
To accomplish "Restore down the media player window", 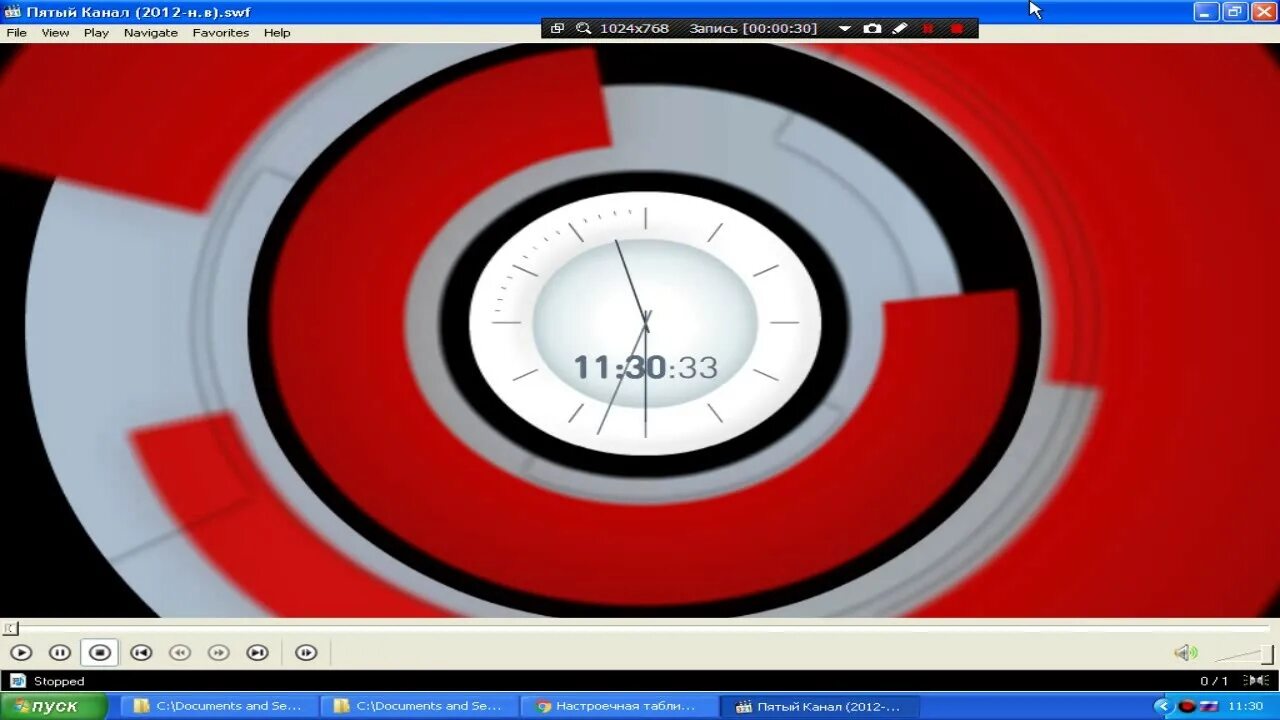I will tap(1236, 12).
